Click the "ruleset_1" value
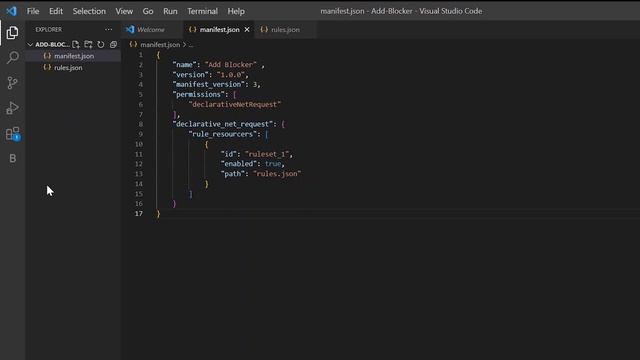640x360 pixels. tap(267, 154)
